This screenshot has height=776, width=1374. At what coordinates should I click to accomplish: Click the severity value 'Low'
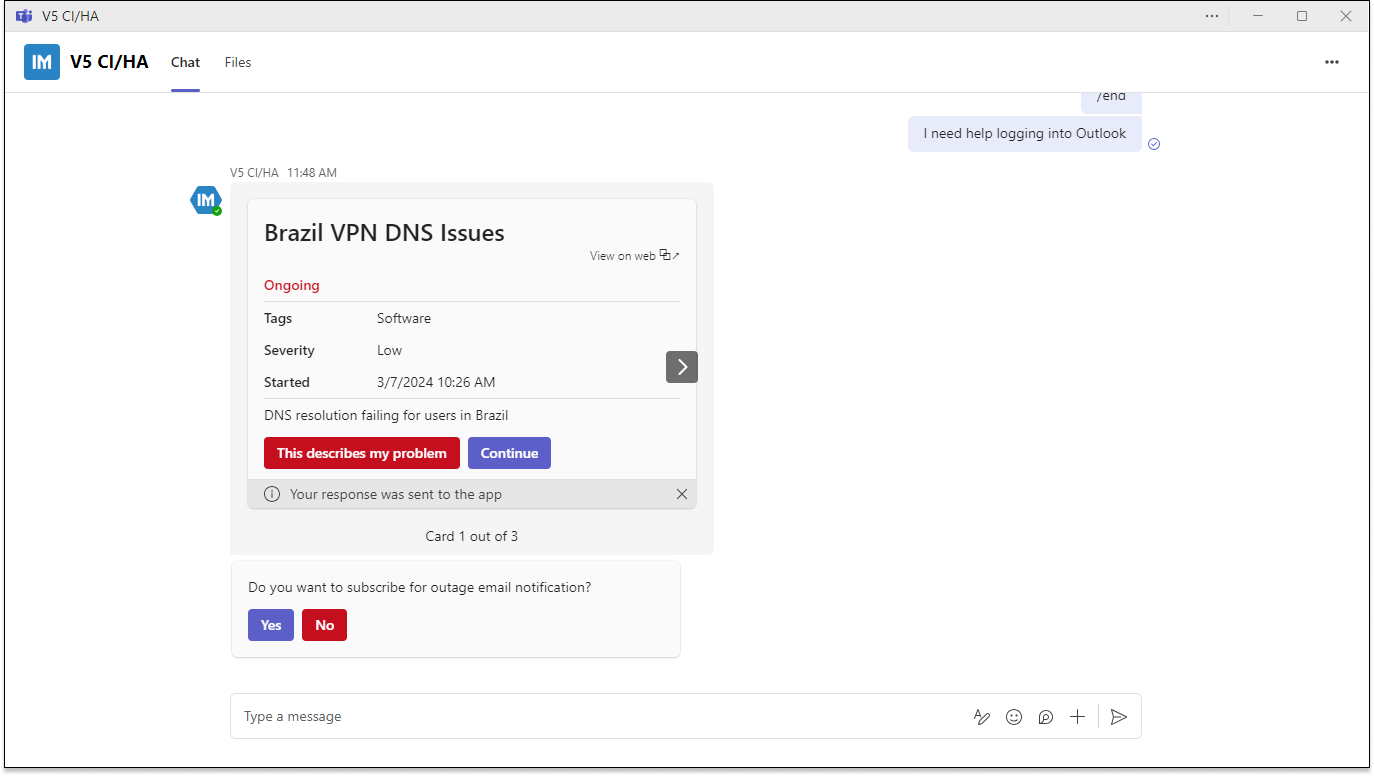point(389,350)
